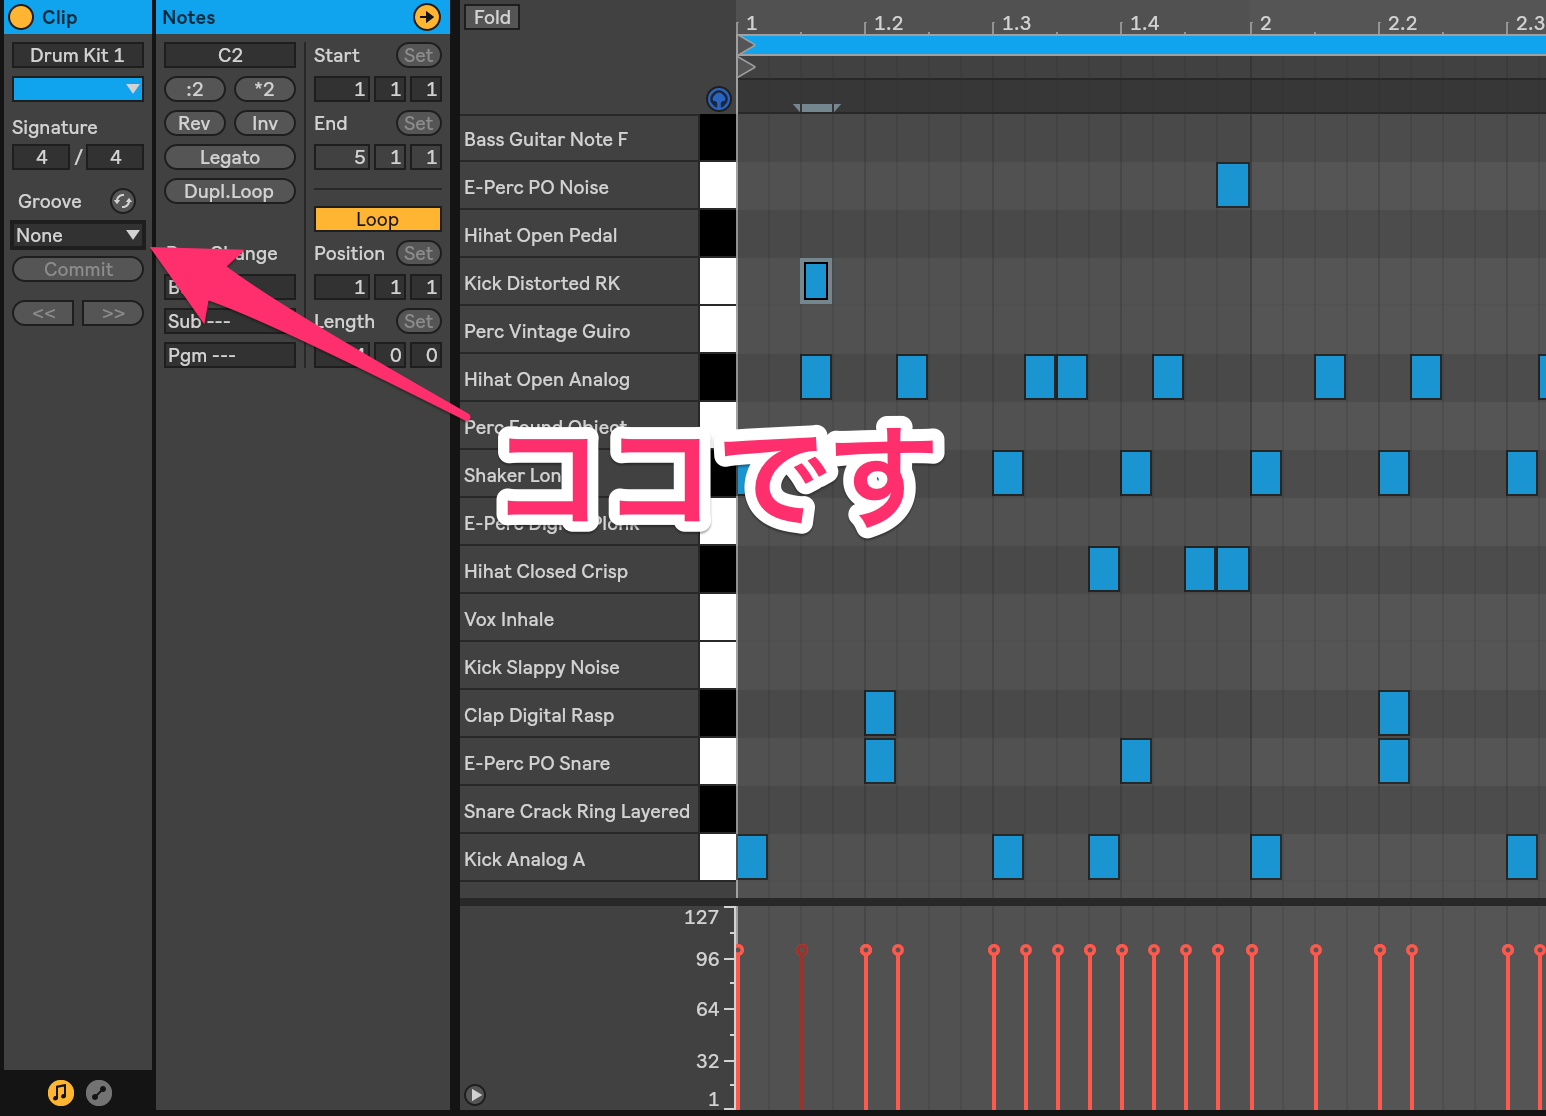Click the Rev reverse notes button

pos(194,123)
